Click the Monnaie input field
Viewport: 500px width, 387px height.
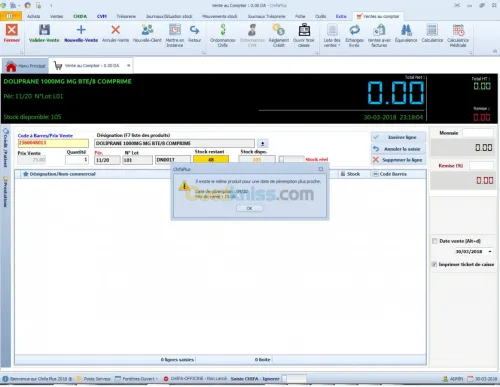[x=477, y=133]
